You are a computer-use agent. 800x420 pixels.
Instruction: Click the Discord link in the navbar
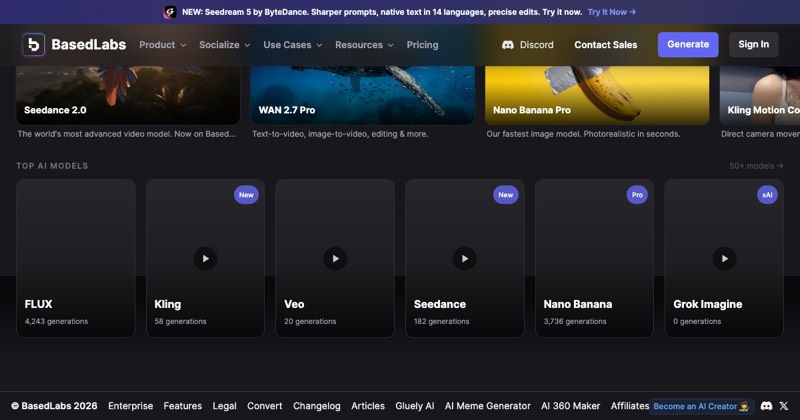click(x=528, y=45)
